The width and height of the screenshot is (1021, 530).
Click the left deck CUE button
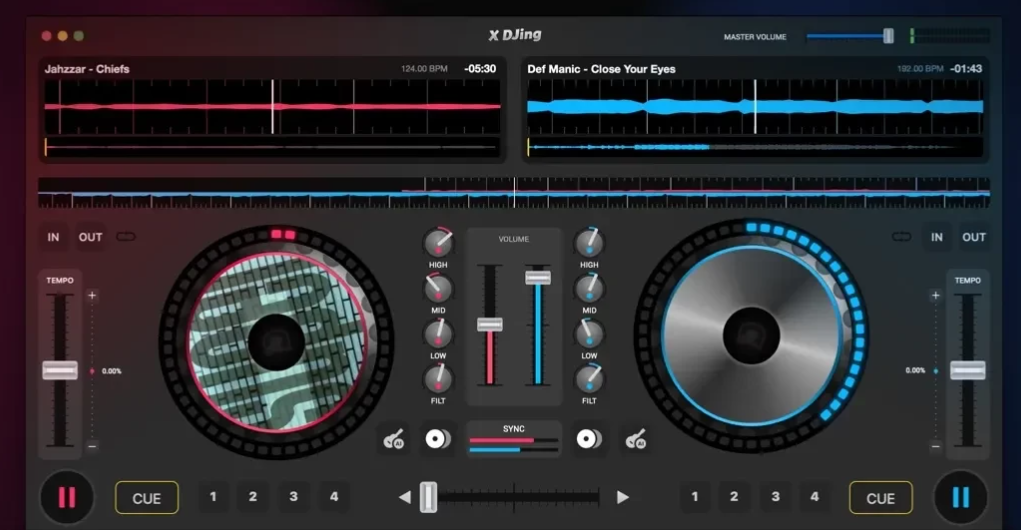147,498
